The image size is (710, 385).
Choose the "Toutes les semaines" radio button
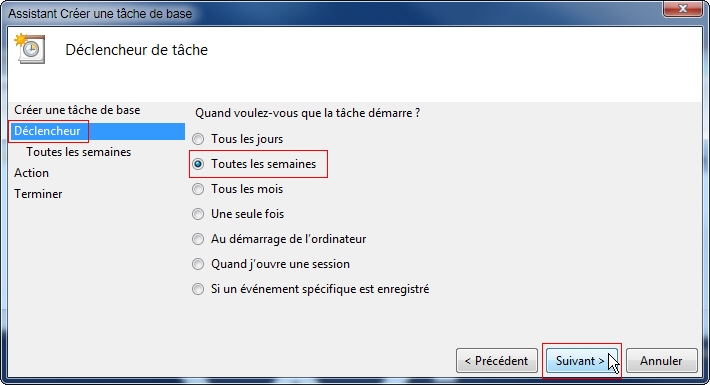point(198,164)
